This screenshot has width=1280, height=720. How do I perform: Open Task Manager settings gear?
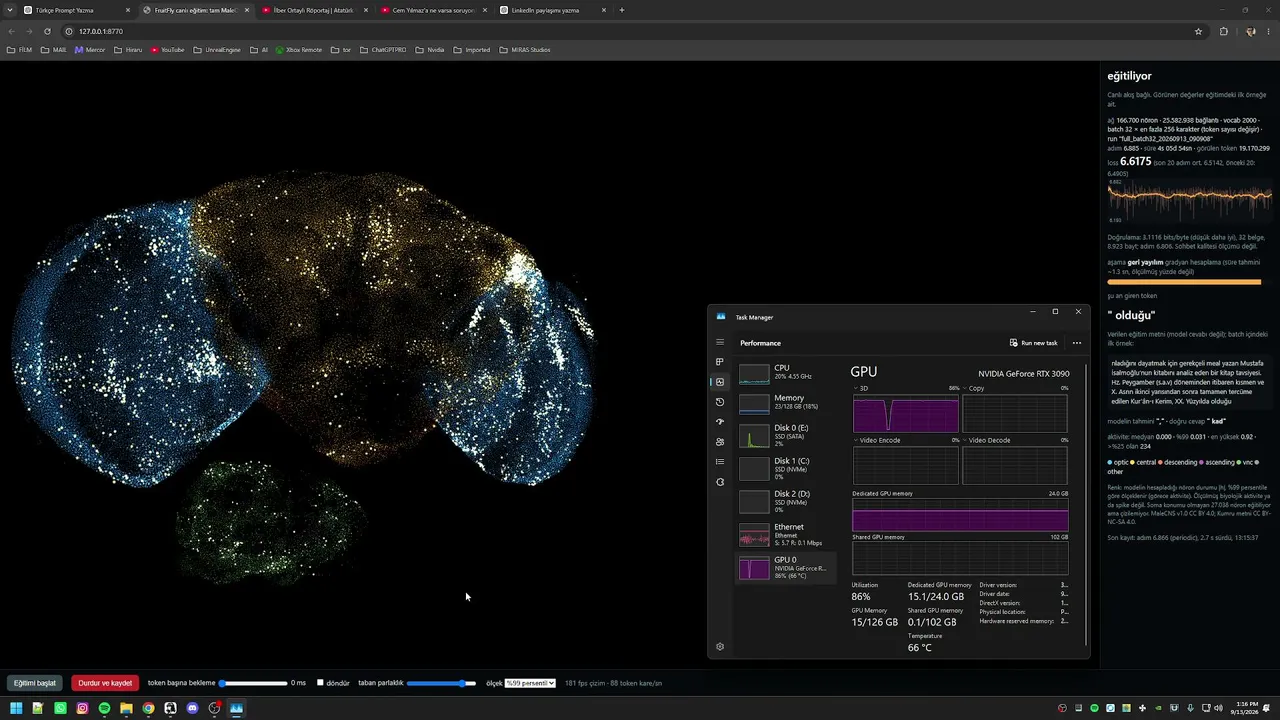pos(720,647)
